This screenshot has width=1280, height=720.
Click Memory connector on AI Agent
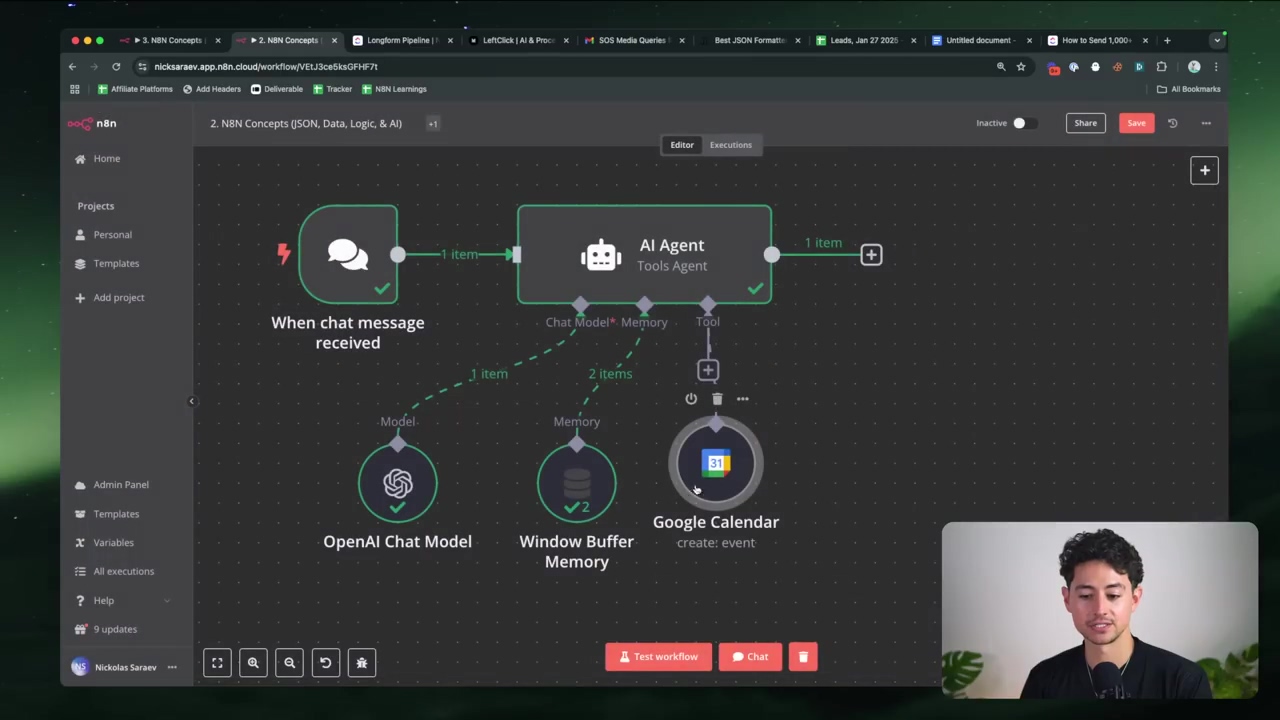pos(644,304)
